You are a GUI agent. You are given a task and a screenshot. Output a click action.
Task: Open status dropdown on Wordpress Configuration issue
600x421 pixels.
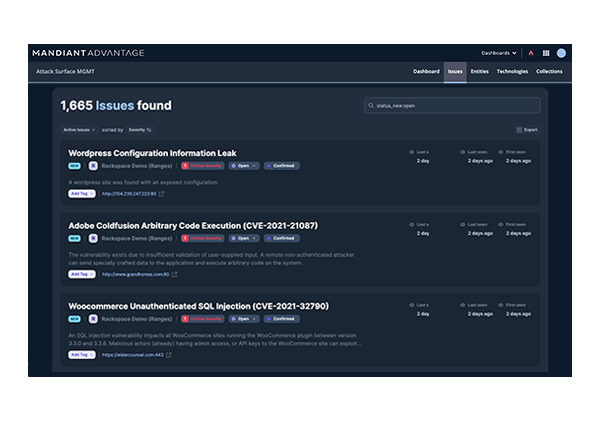click(244, 166)
